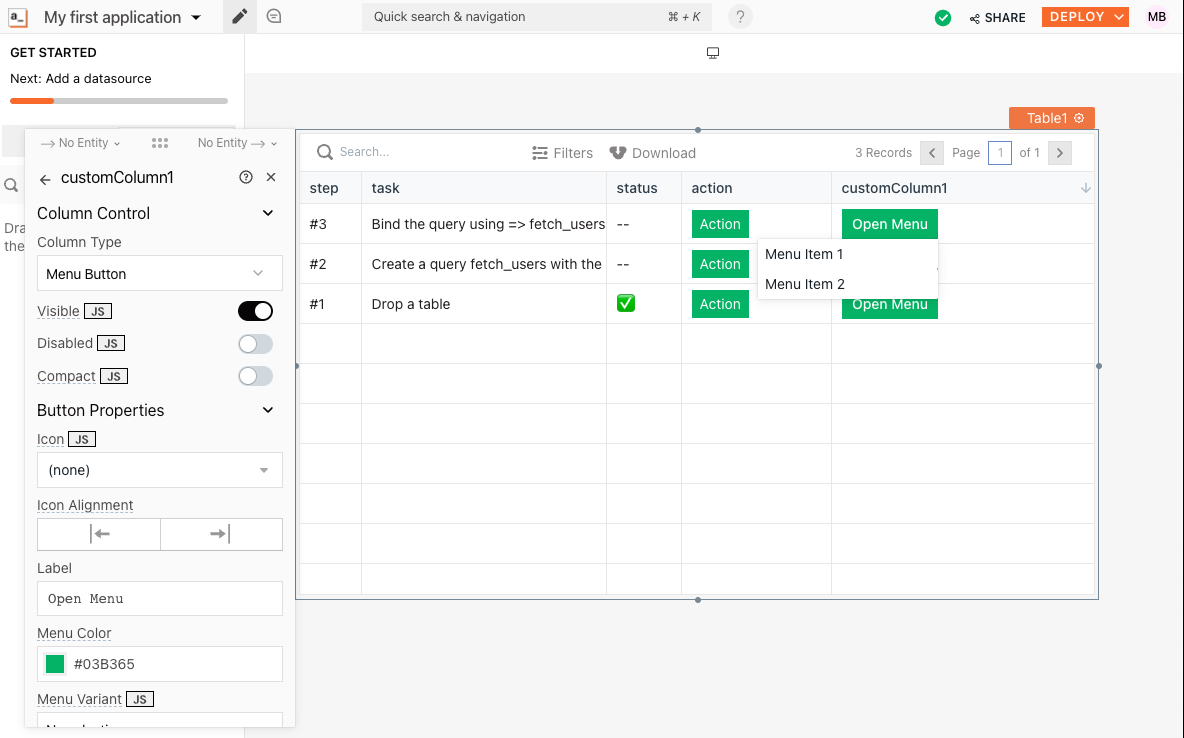
Task: Click the page number input box
Action: click(1000, 153)
